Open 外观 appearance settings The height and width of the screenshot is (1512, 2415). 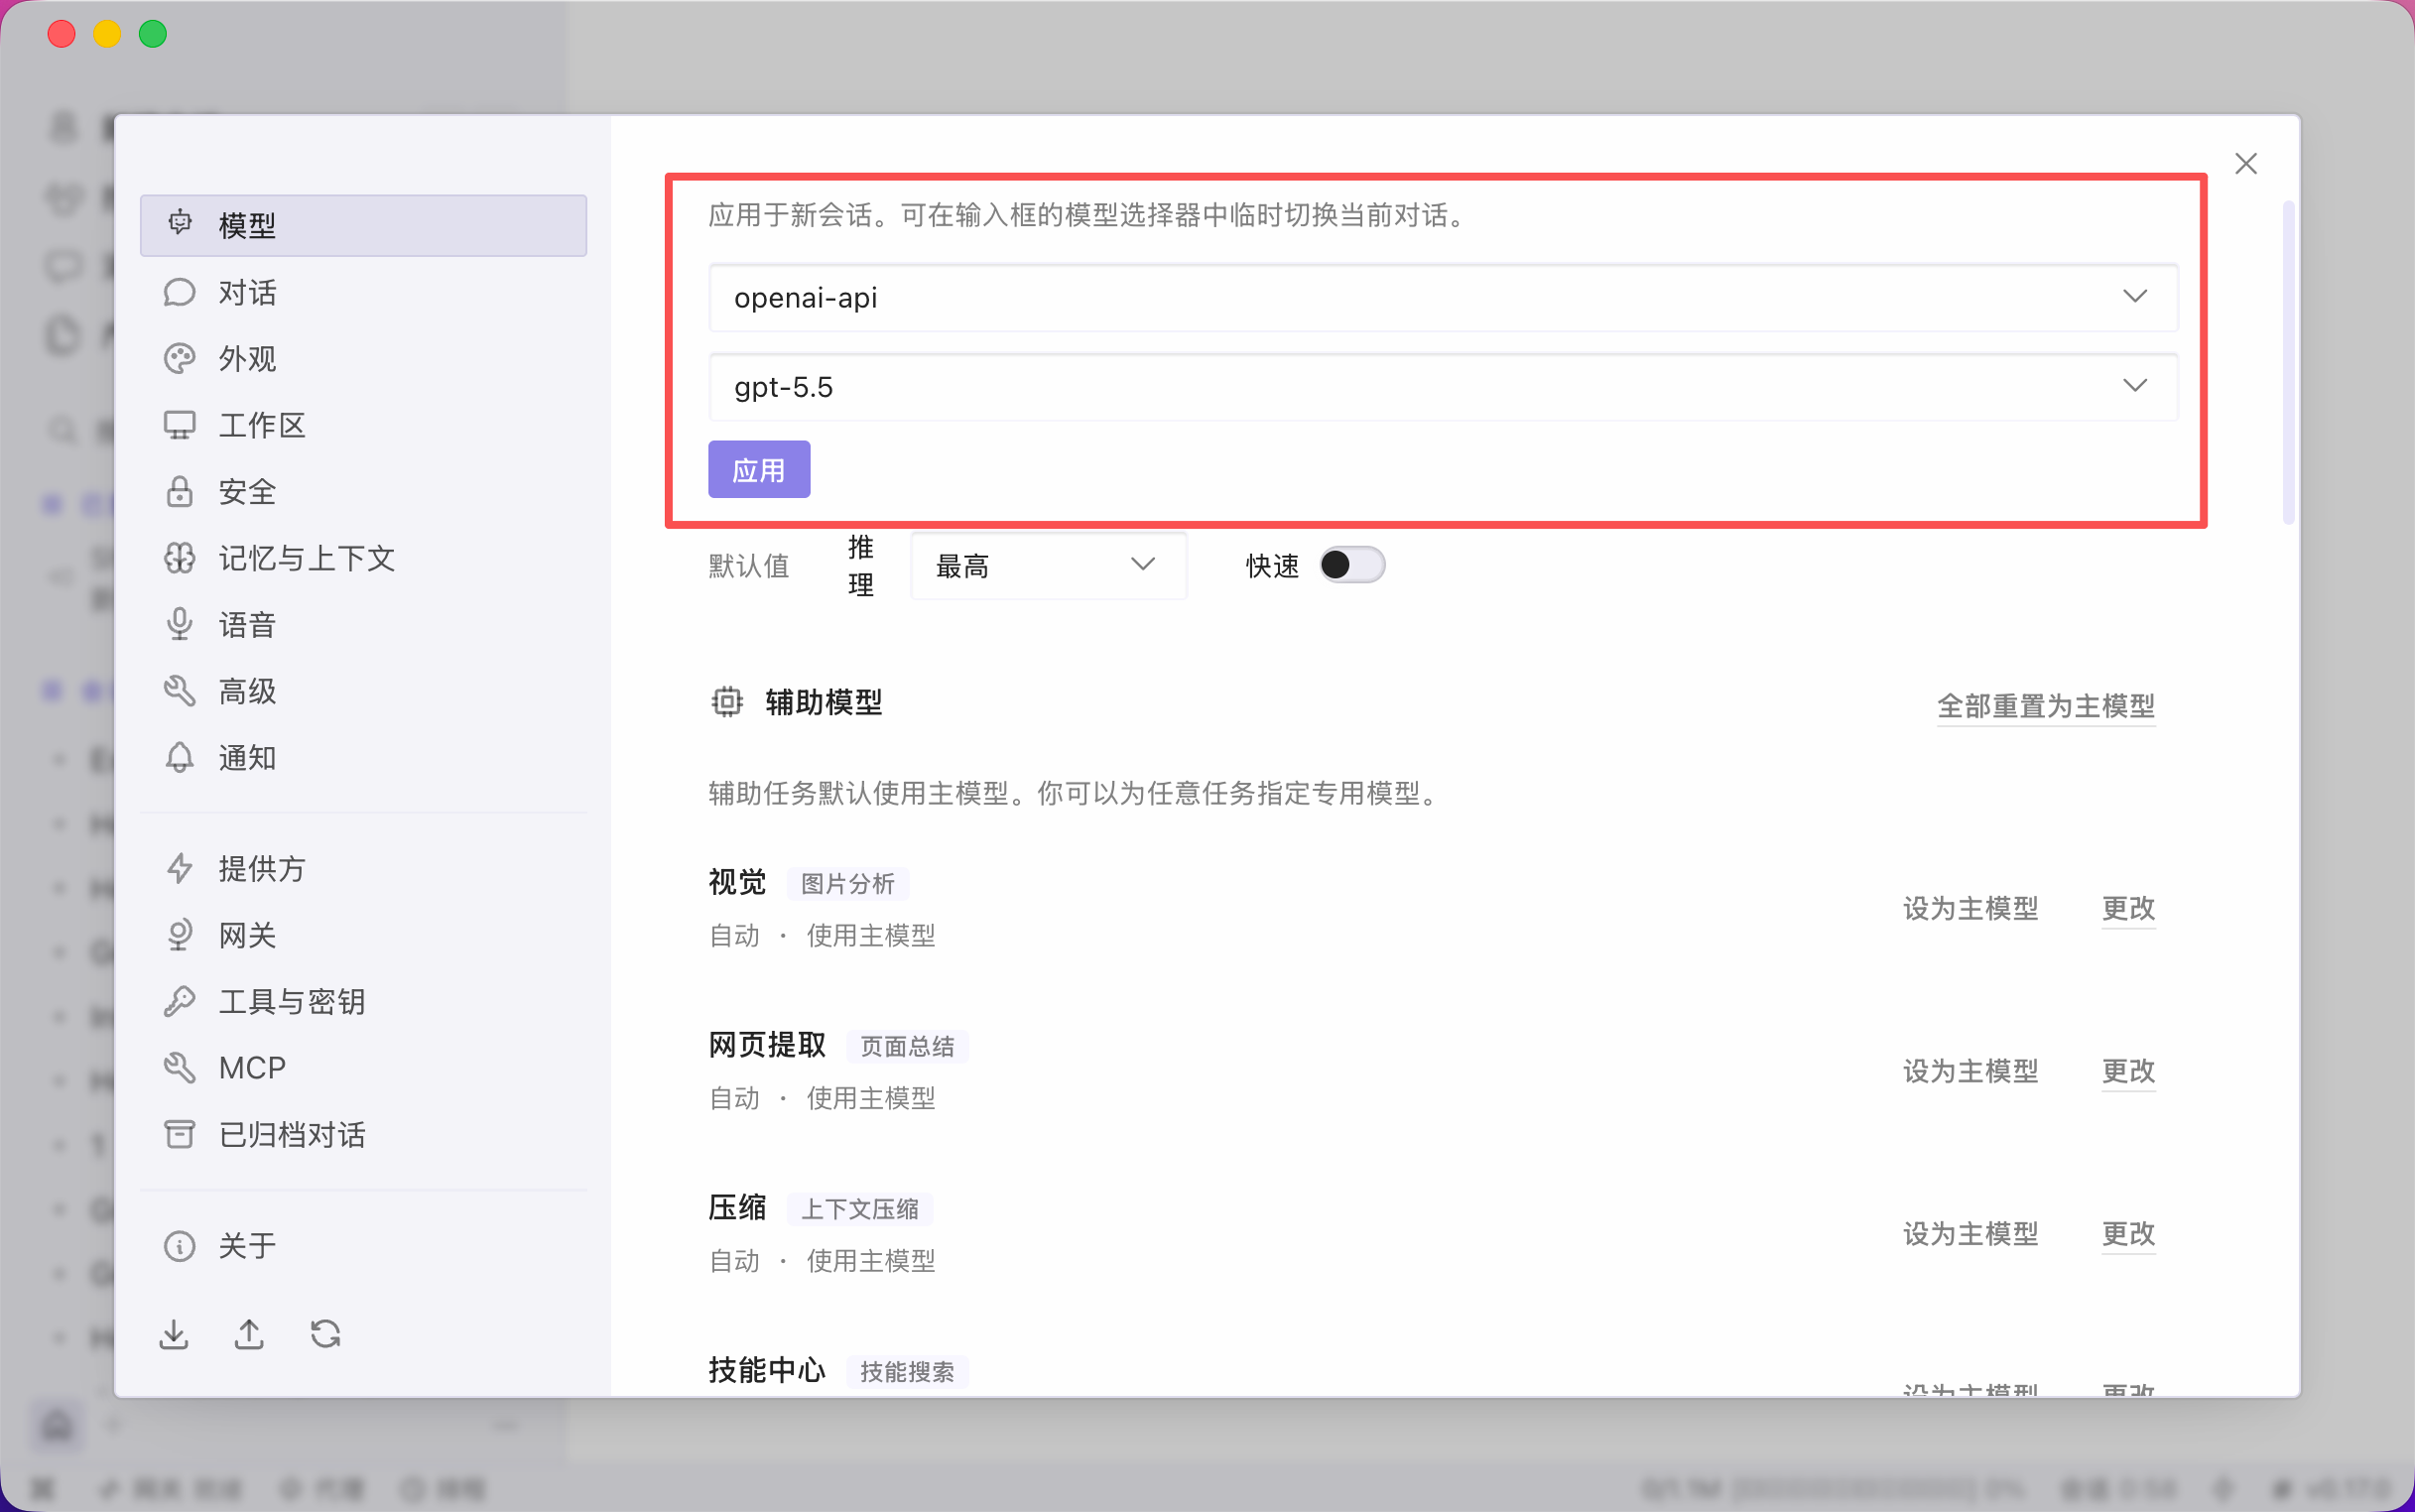(363, 358)
